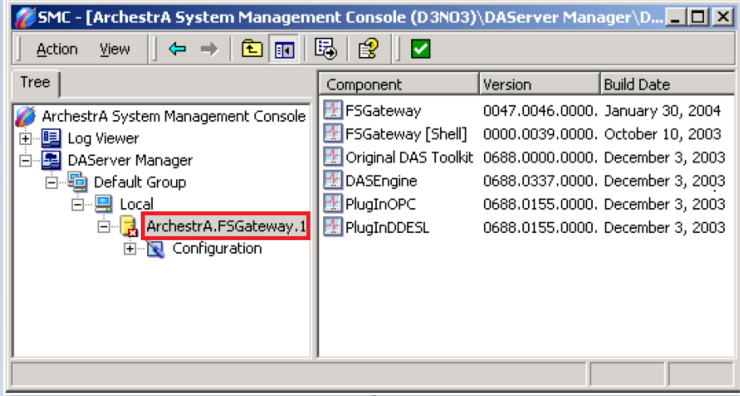Click the PlugInOPC component icon
The height and width of the screenshot is (396, 740).
click(333, 203)
